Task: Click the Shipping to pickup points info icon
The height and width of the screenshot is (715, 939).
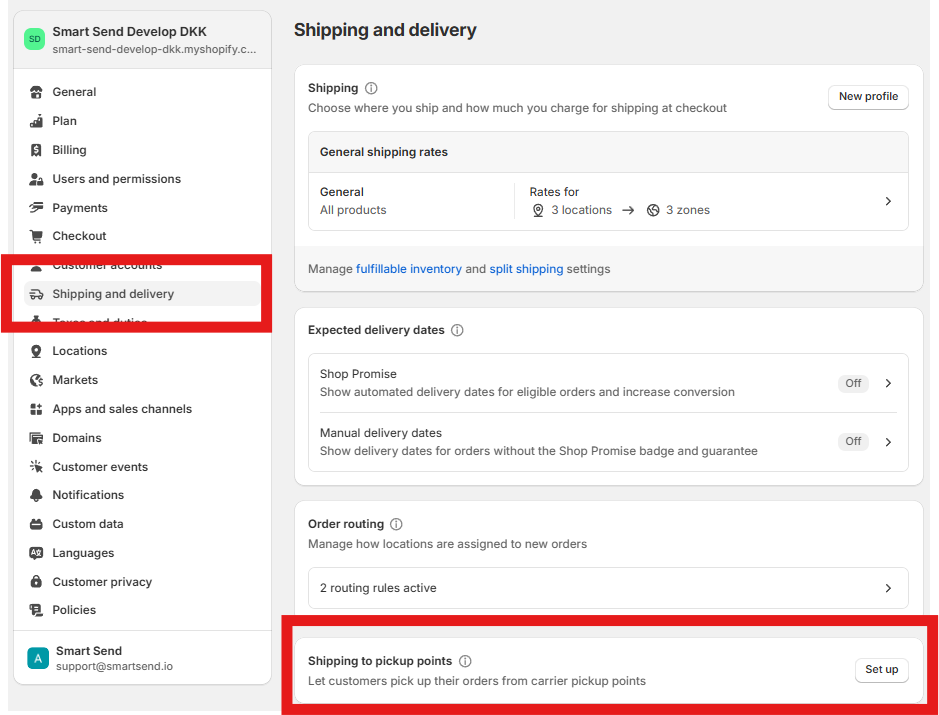Action: (465, 660)
